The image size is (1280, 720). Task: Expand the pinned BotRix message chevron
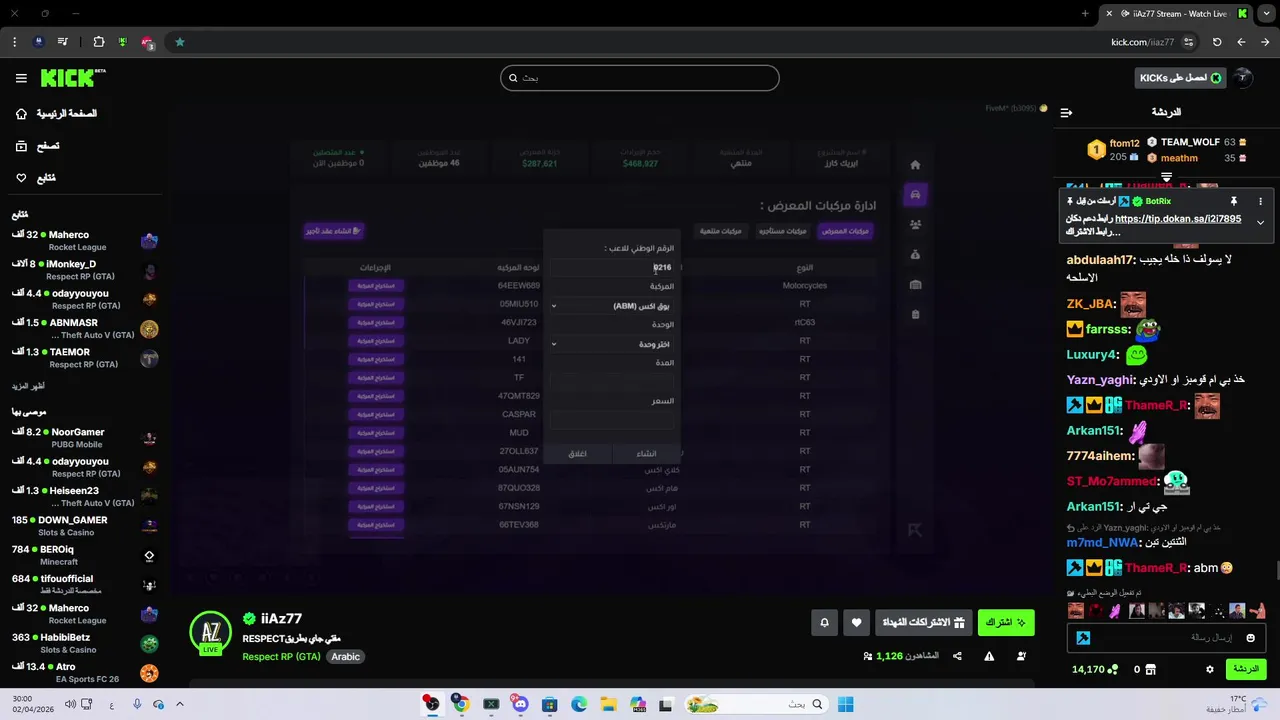[1260, 222]
